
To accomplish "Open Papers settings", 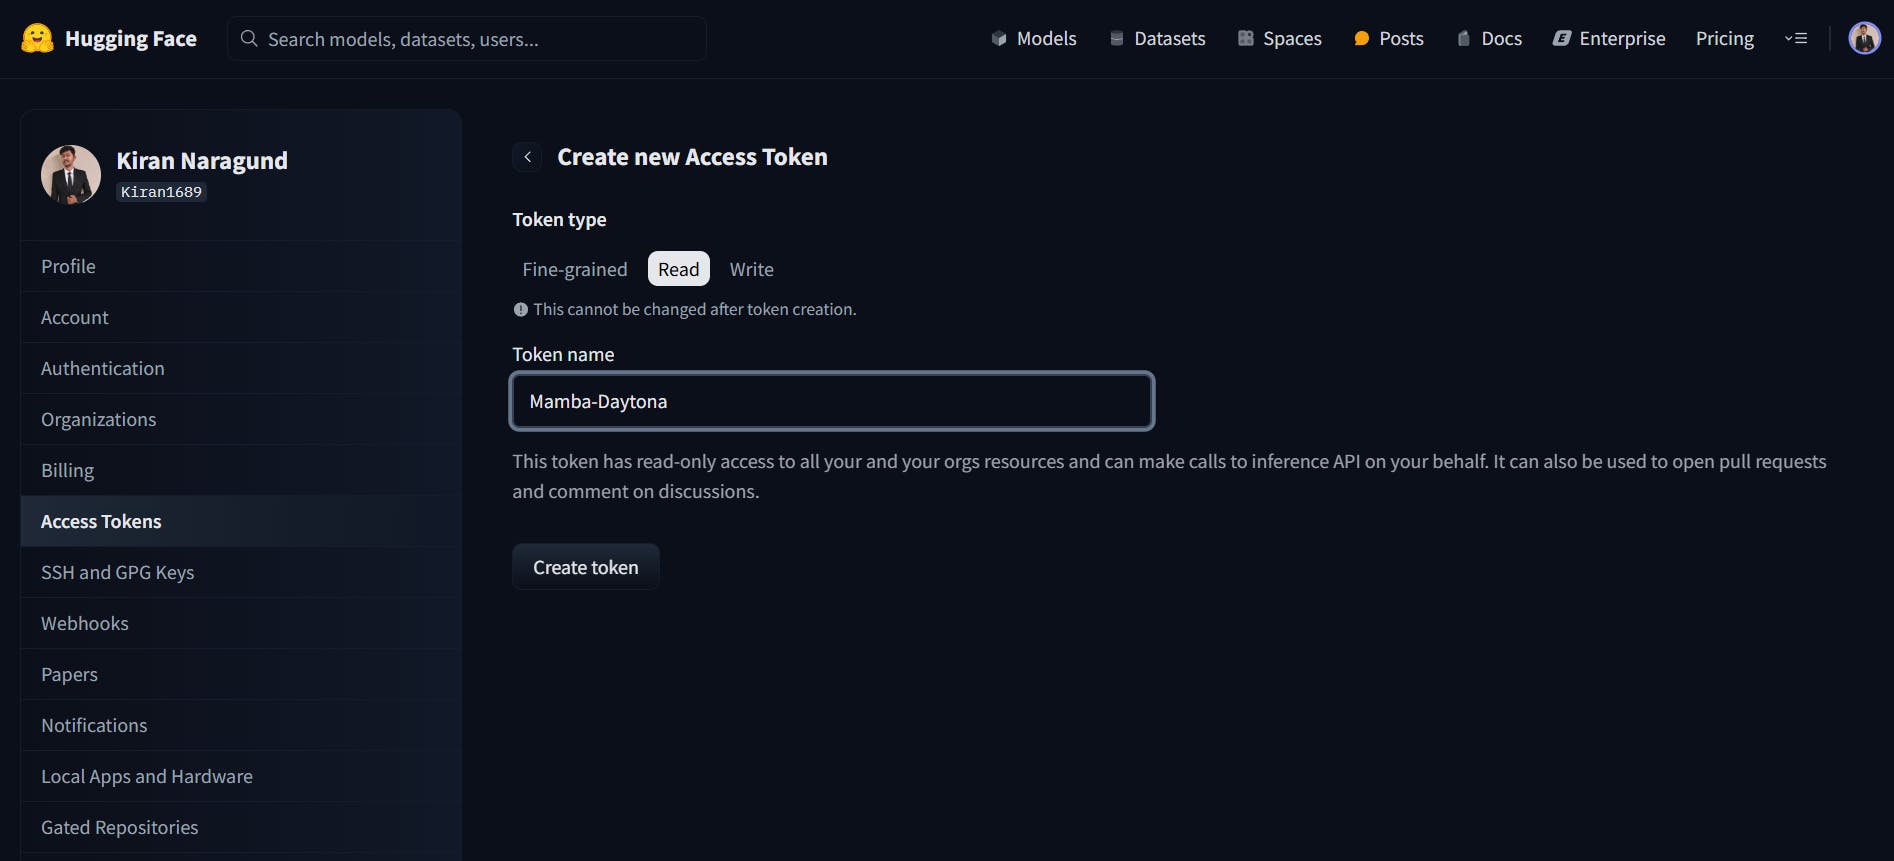I will (241, 674).
